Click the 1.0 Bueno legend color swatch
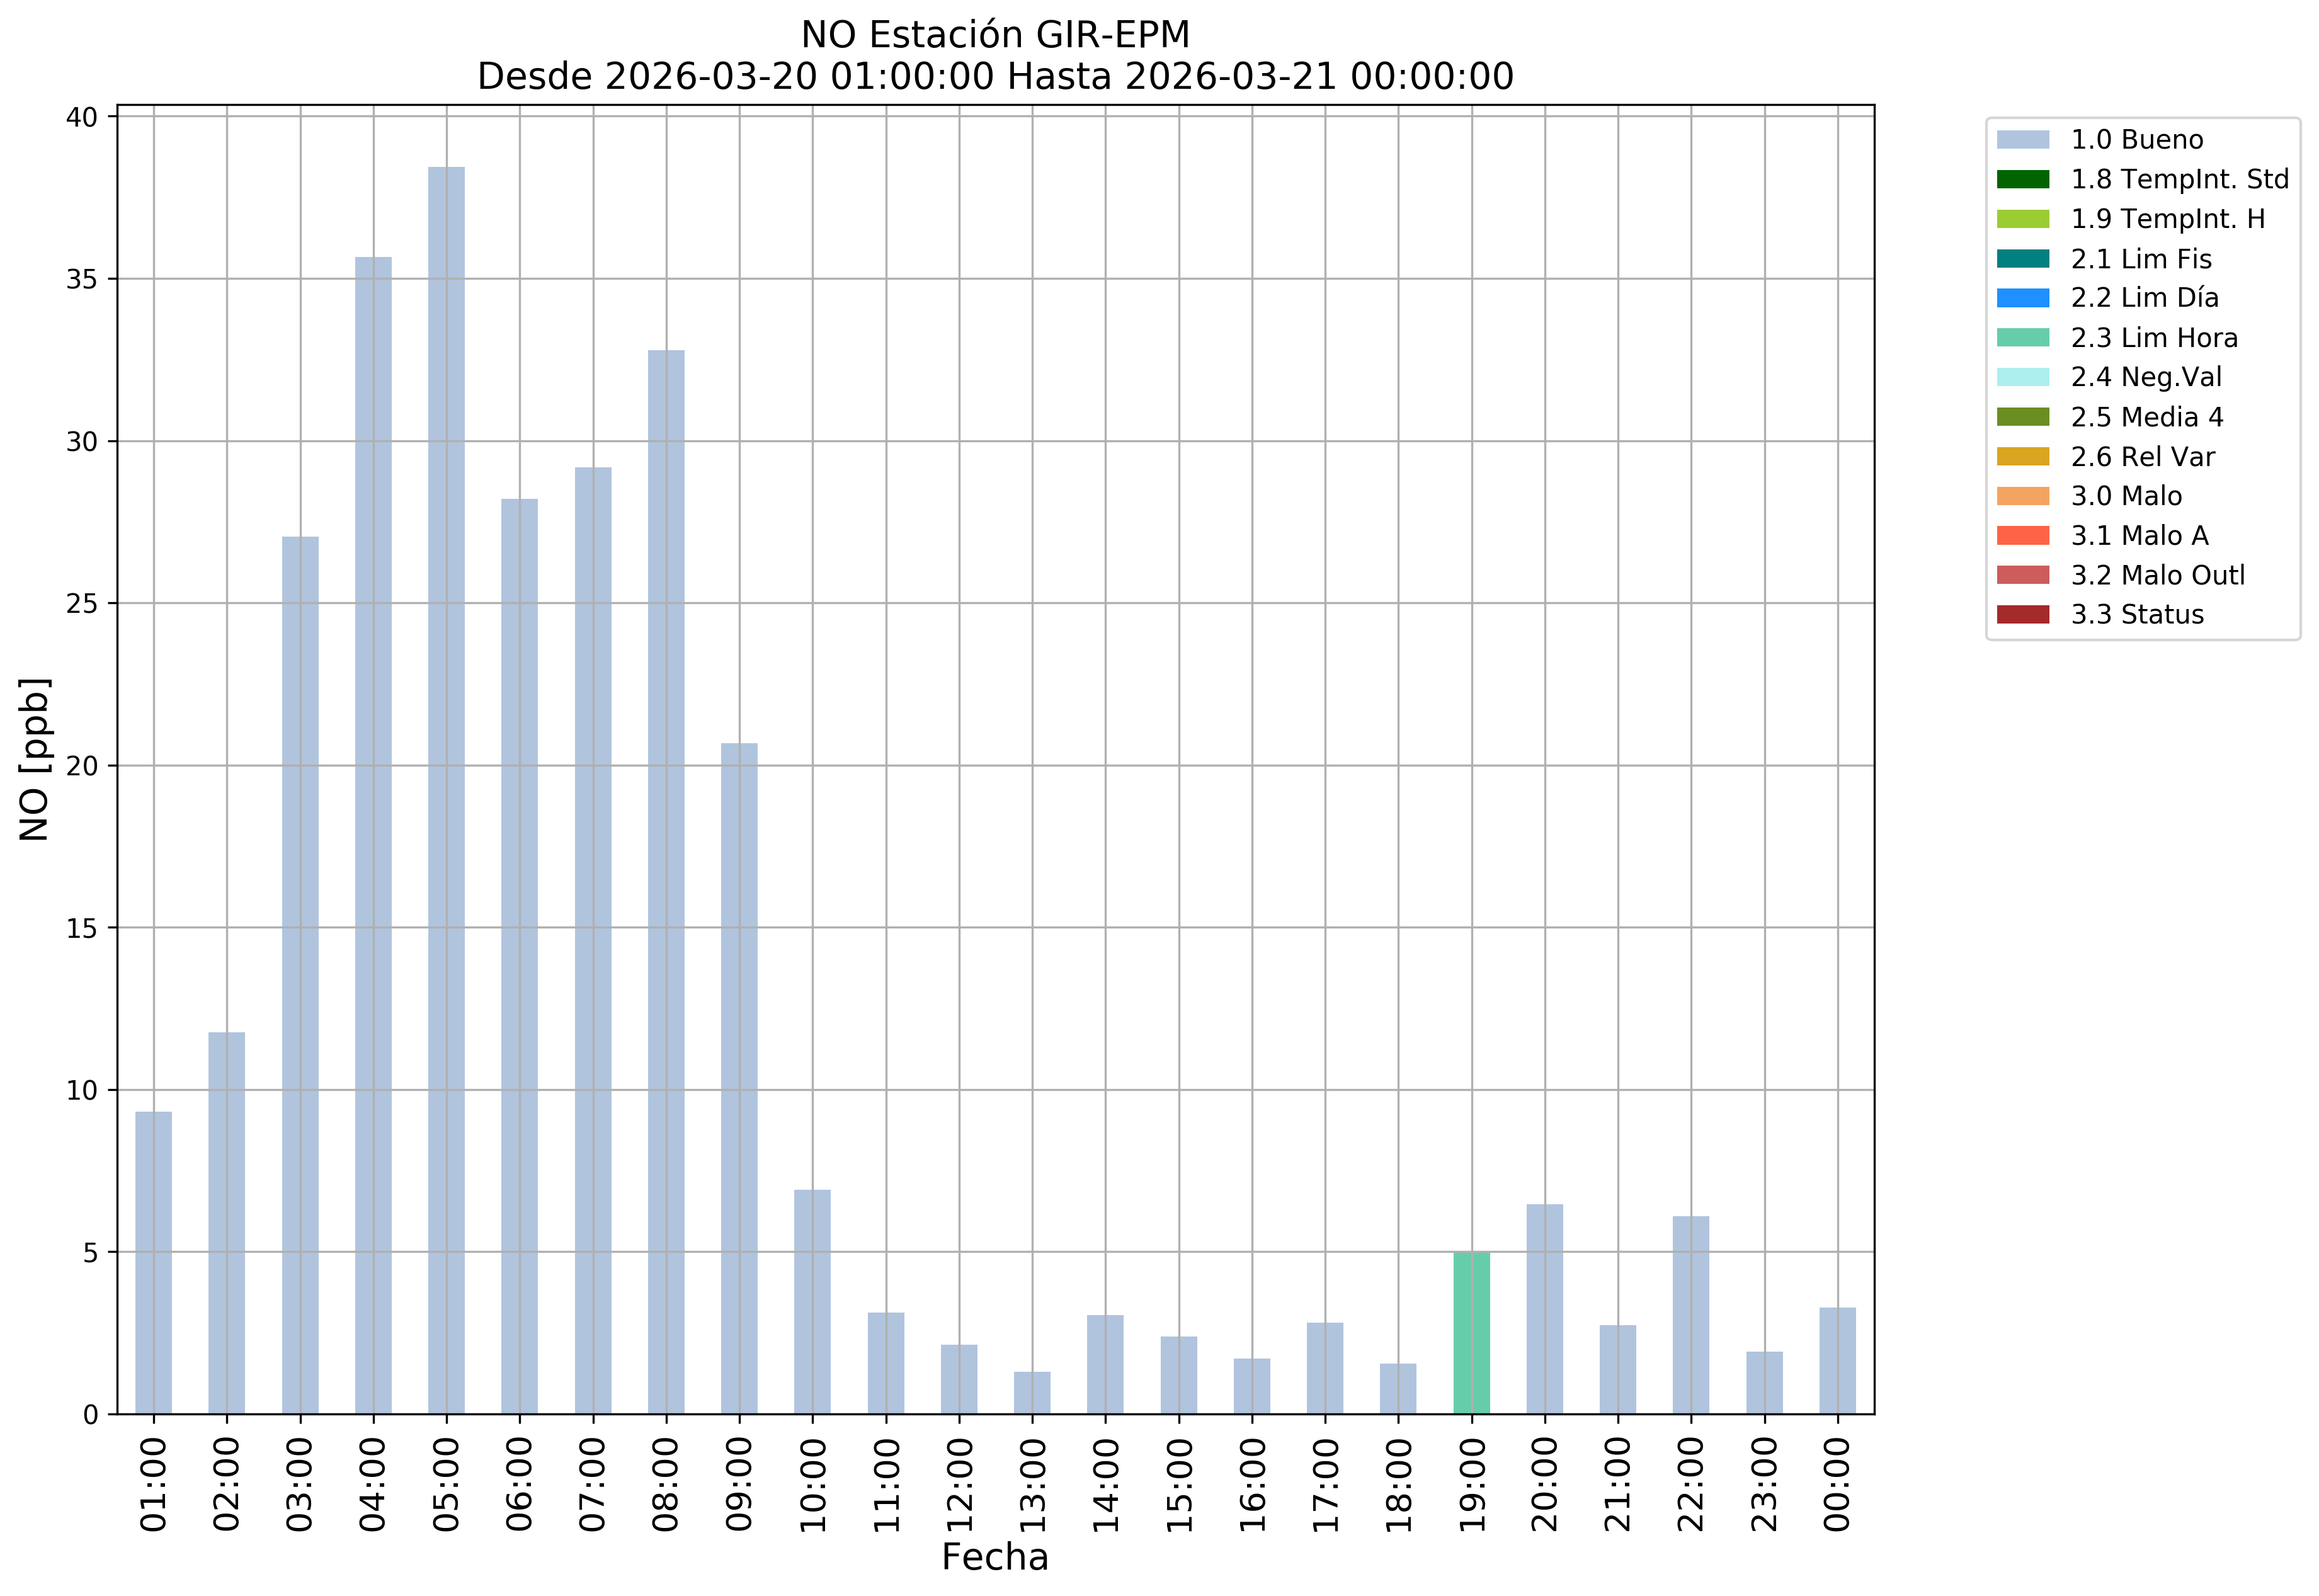The image size is (2319, 1596). tap(2022, 140)
